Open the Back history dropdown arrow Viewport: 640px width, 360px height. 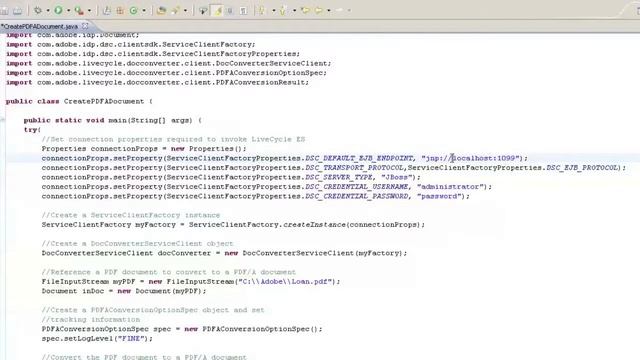coord(329,11)
